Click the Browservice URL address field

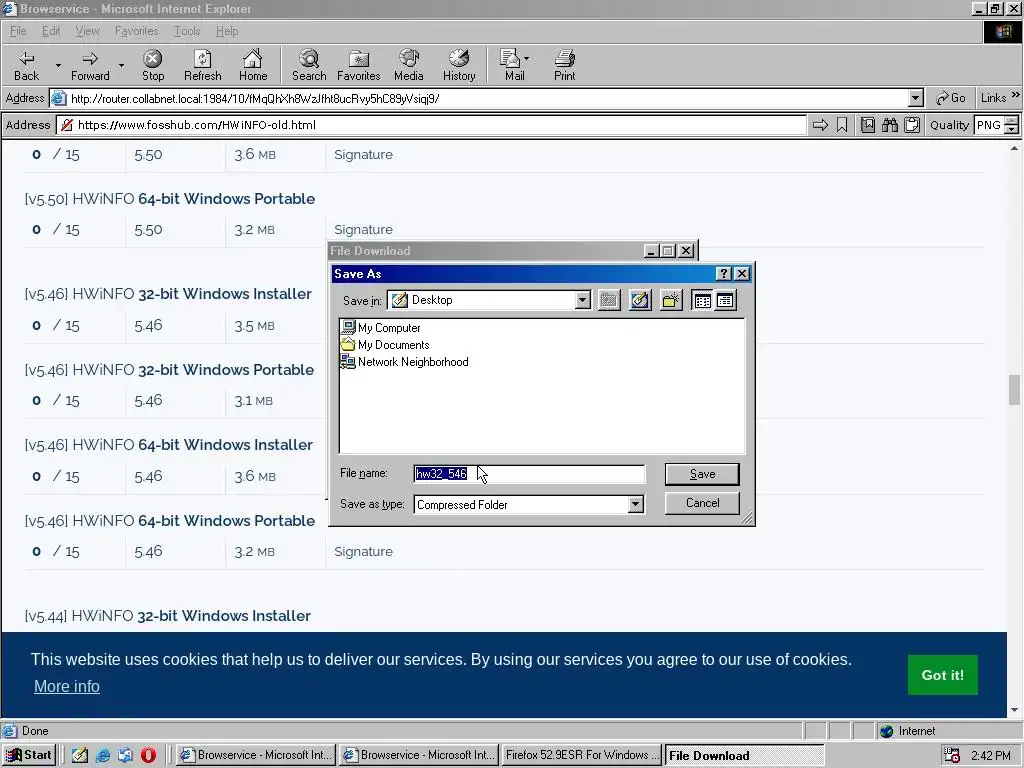432,125
